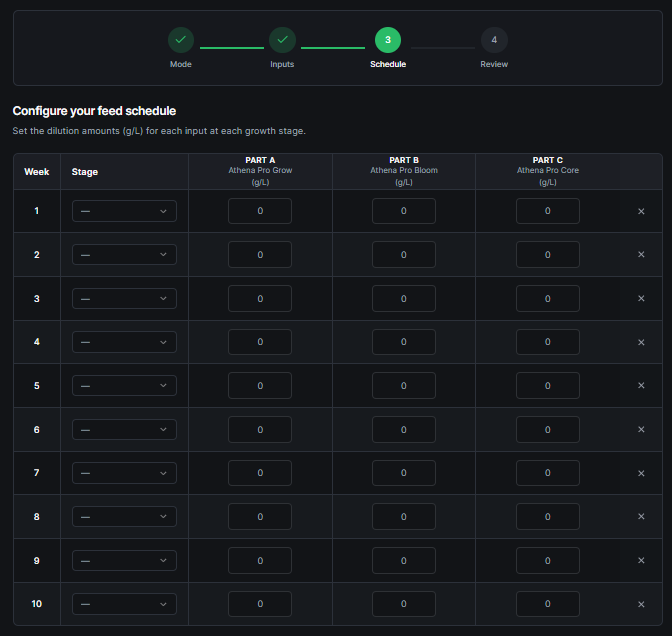The width and height of the screenshot is (672, 636).
Task: Edit week 3 Athena Pro Core amount
Action: [x=548, y=299]
